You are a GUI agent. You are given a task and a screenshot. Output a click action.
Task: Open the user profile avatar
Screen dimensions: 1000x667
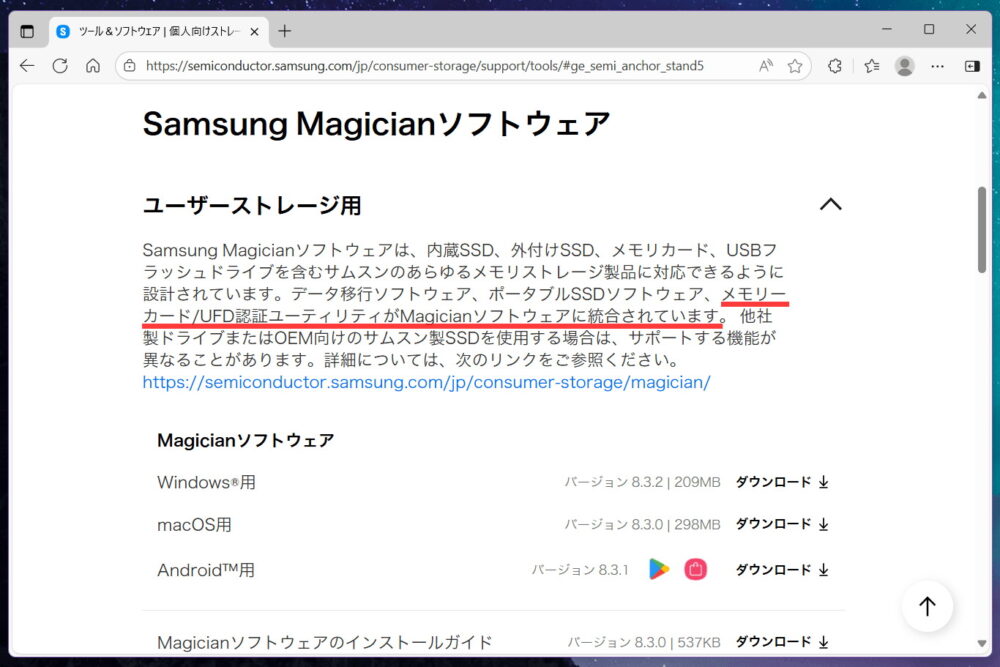(x=904, y=66)
